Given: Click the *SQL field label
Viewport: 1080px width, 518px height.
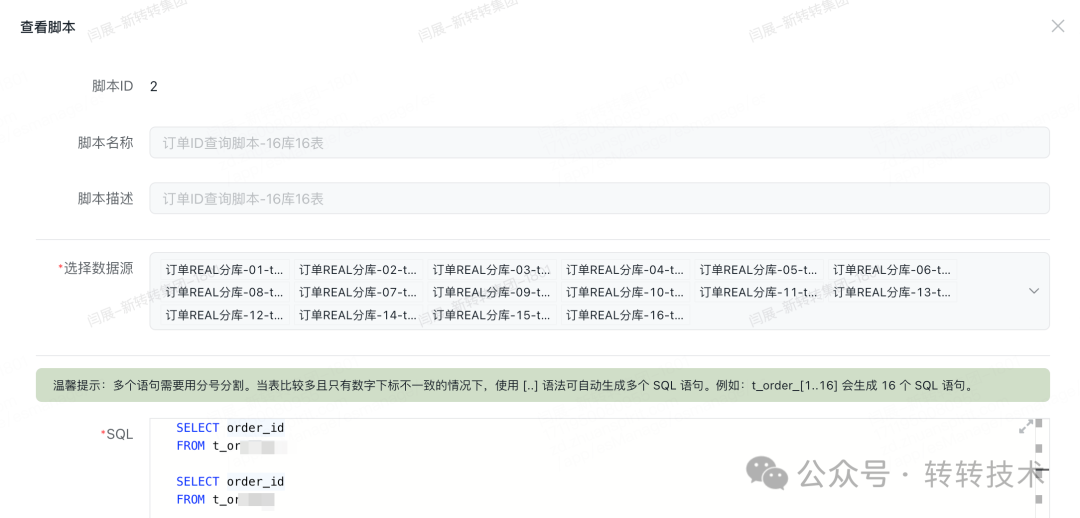Looking at the screenshot, I should coord(117,434).
